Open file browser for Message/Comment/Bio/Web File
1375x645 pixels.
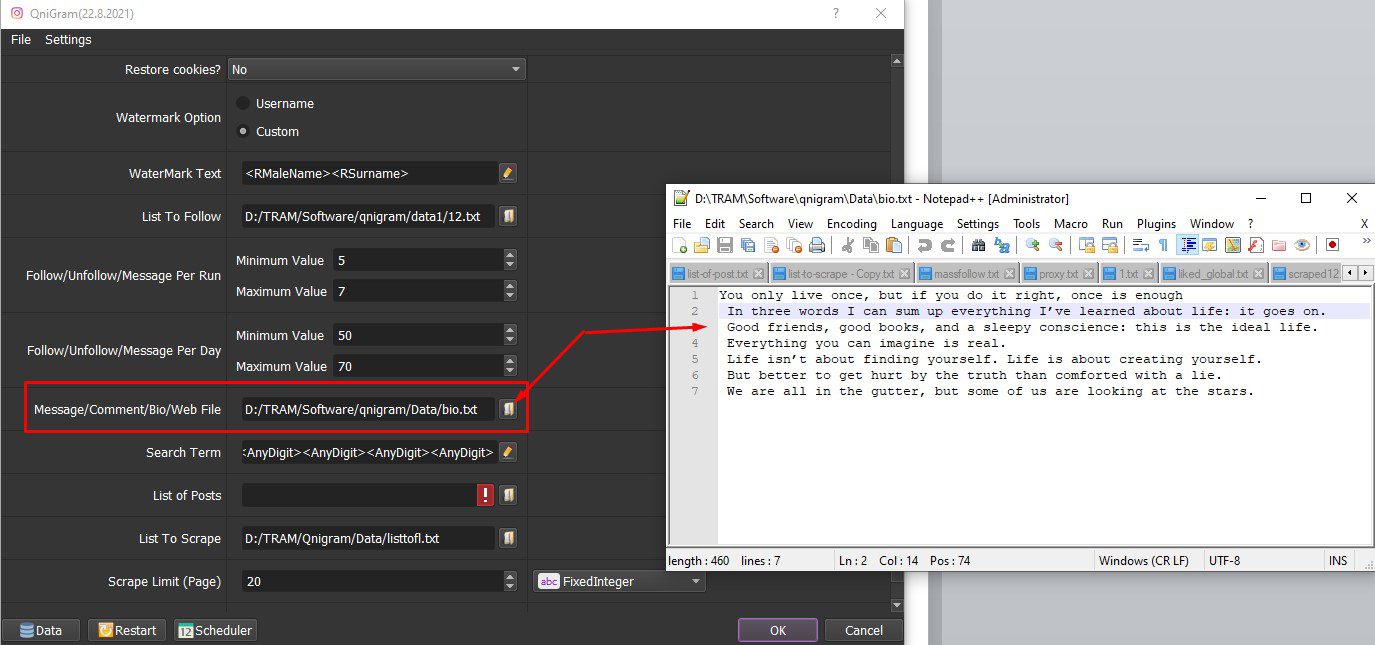508,409
